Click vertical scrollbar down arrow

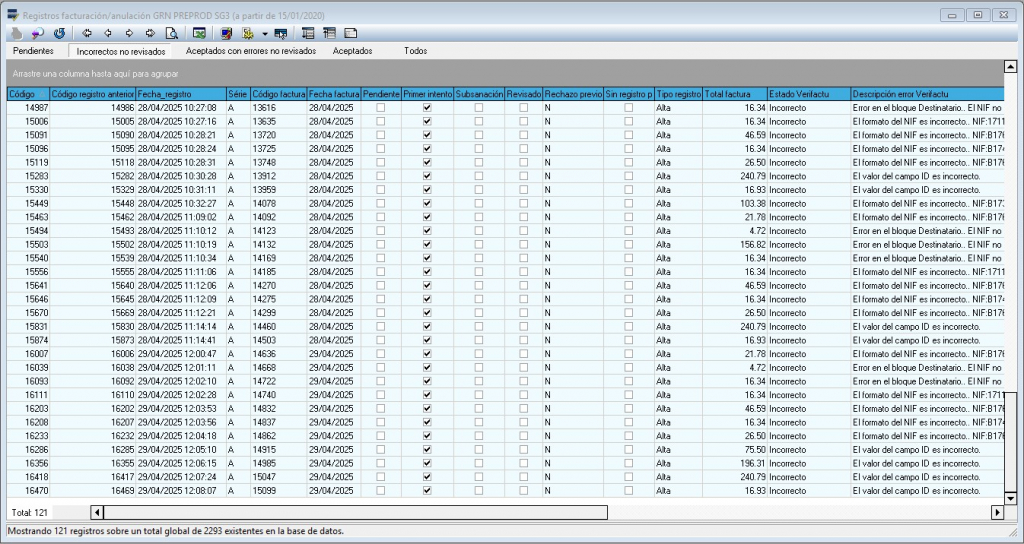tap(1010, 498)
